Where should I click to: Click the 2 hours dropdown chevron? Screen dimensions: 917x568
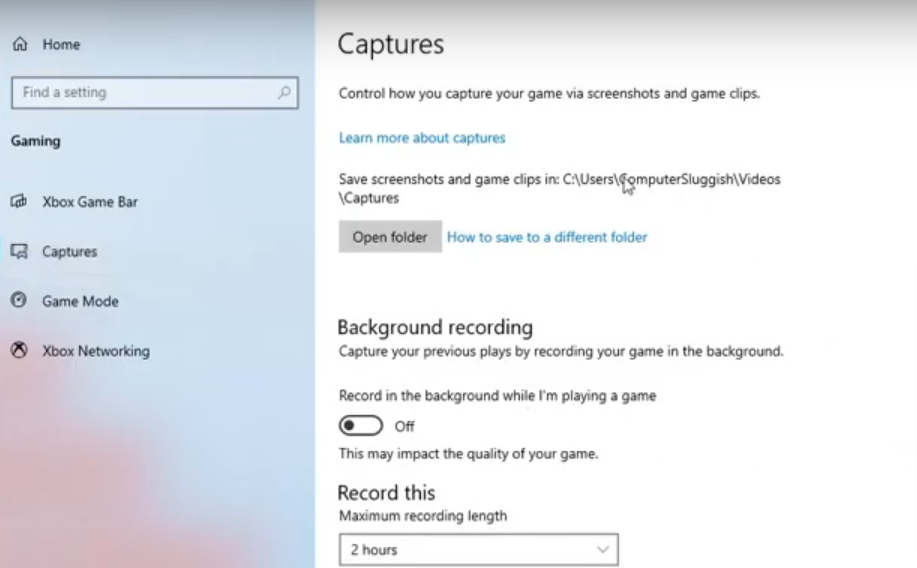602,549
